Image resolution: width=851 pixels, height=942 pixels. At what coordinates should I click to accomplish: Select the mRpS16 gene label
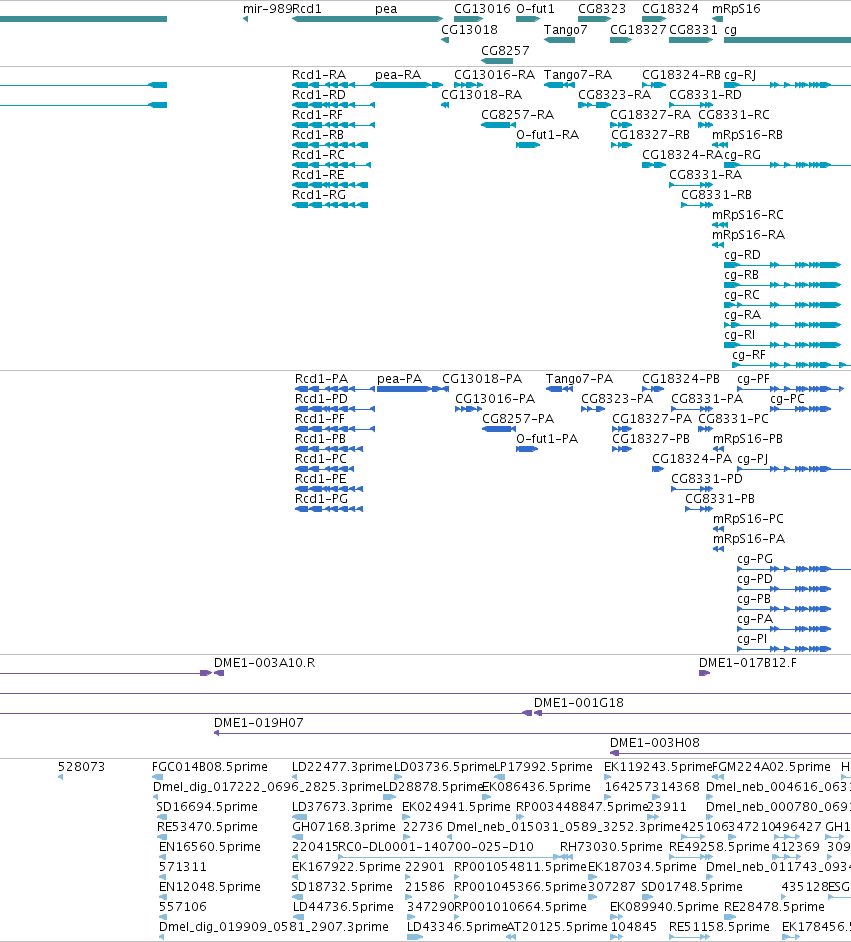pos(736,9)
